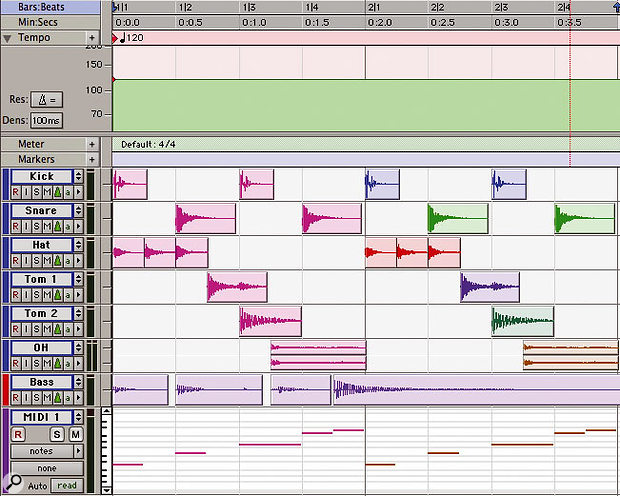Screen dimensions: 620x496
Task: Open the OH track height selector arrows
Action: [x=79, y=348]
